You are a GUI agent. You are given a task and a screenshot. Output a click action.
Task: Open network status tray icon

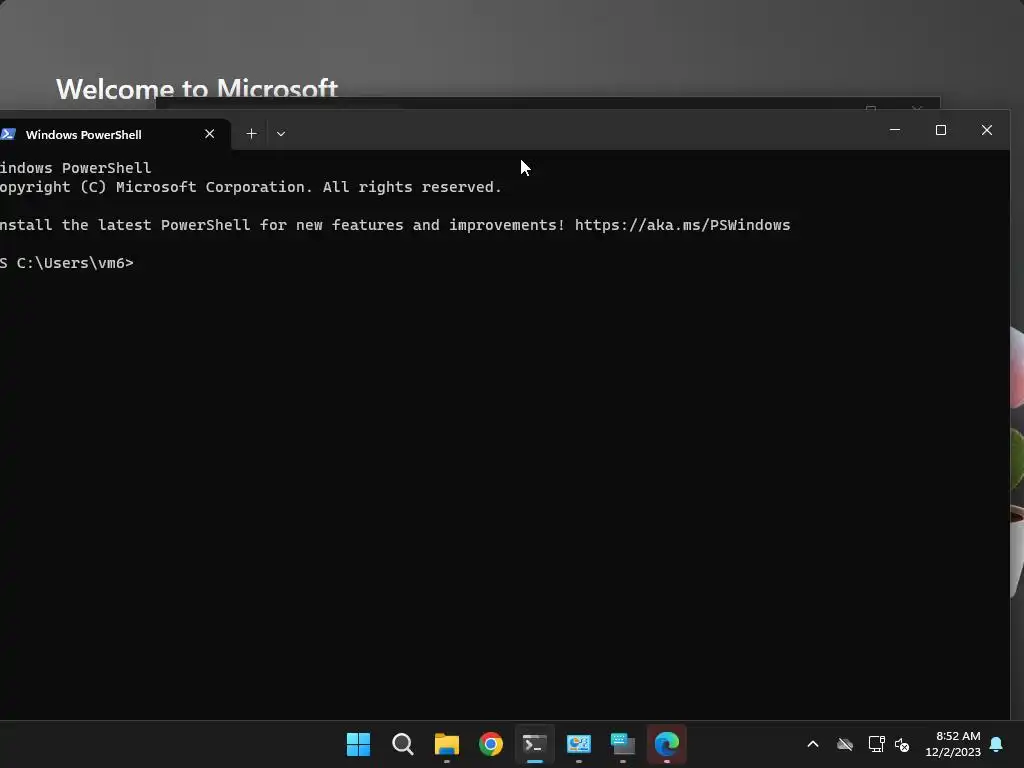click(876, 744)
